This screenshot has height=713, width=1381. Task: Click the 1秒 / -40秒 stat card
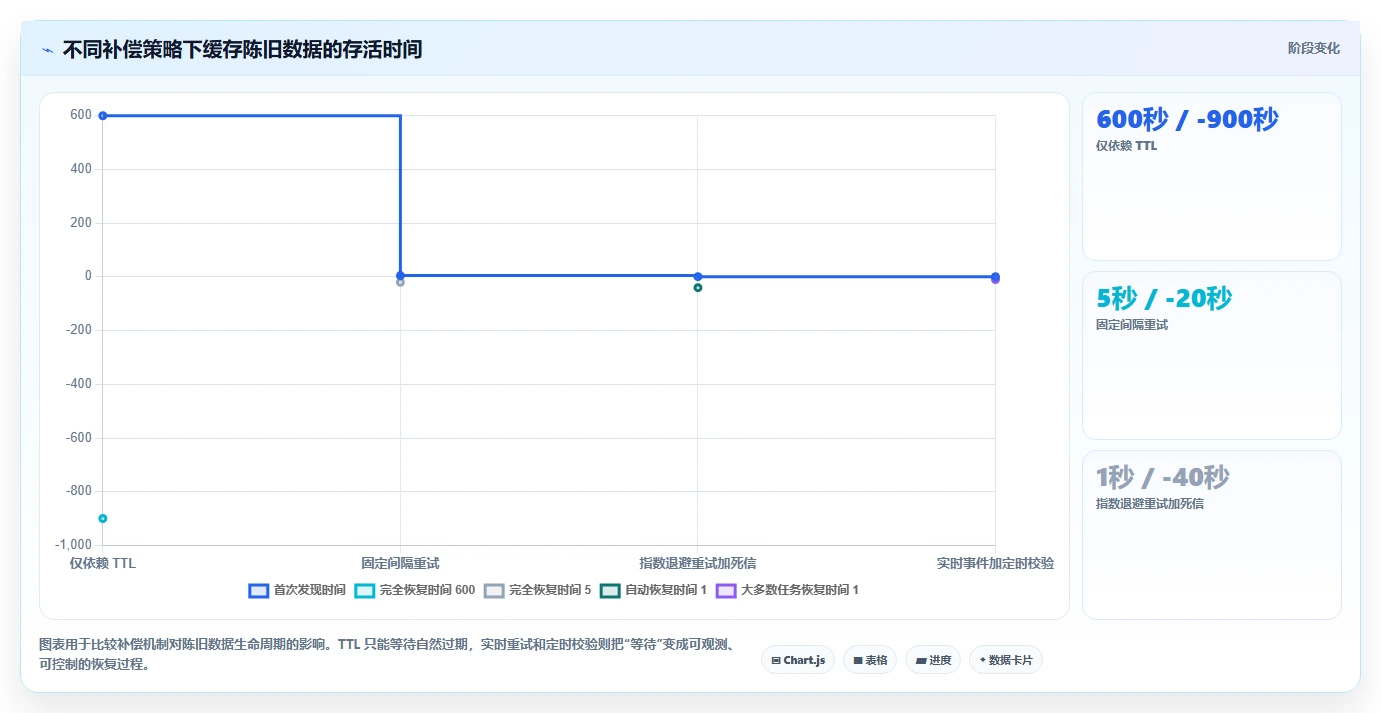click(x=1212, y=535)
